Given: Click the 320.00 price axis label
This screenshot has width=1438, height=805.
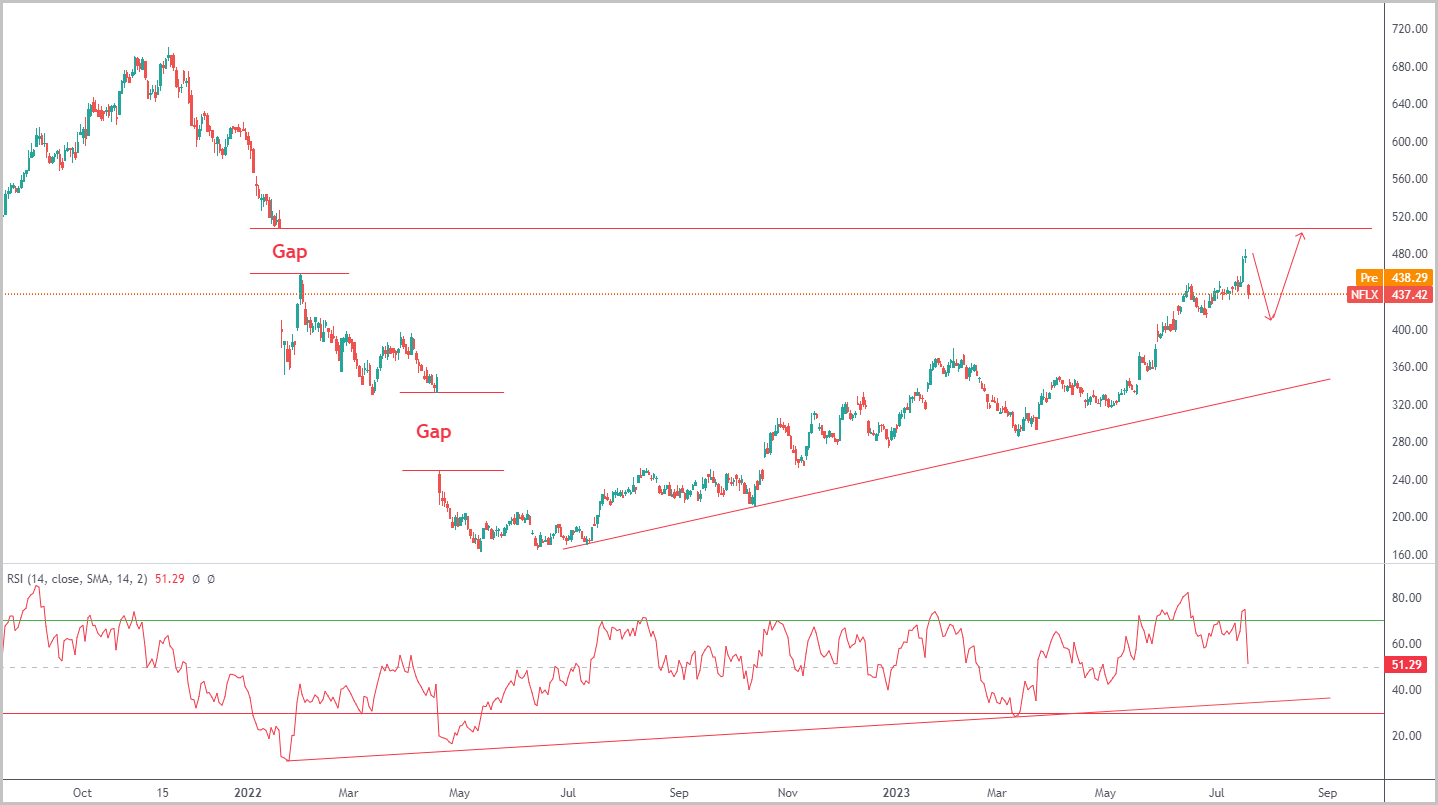Looking at the screenshot, I should click(1408, 405).
